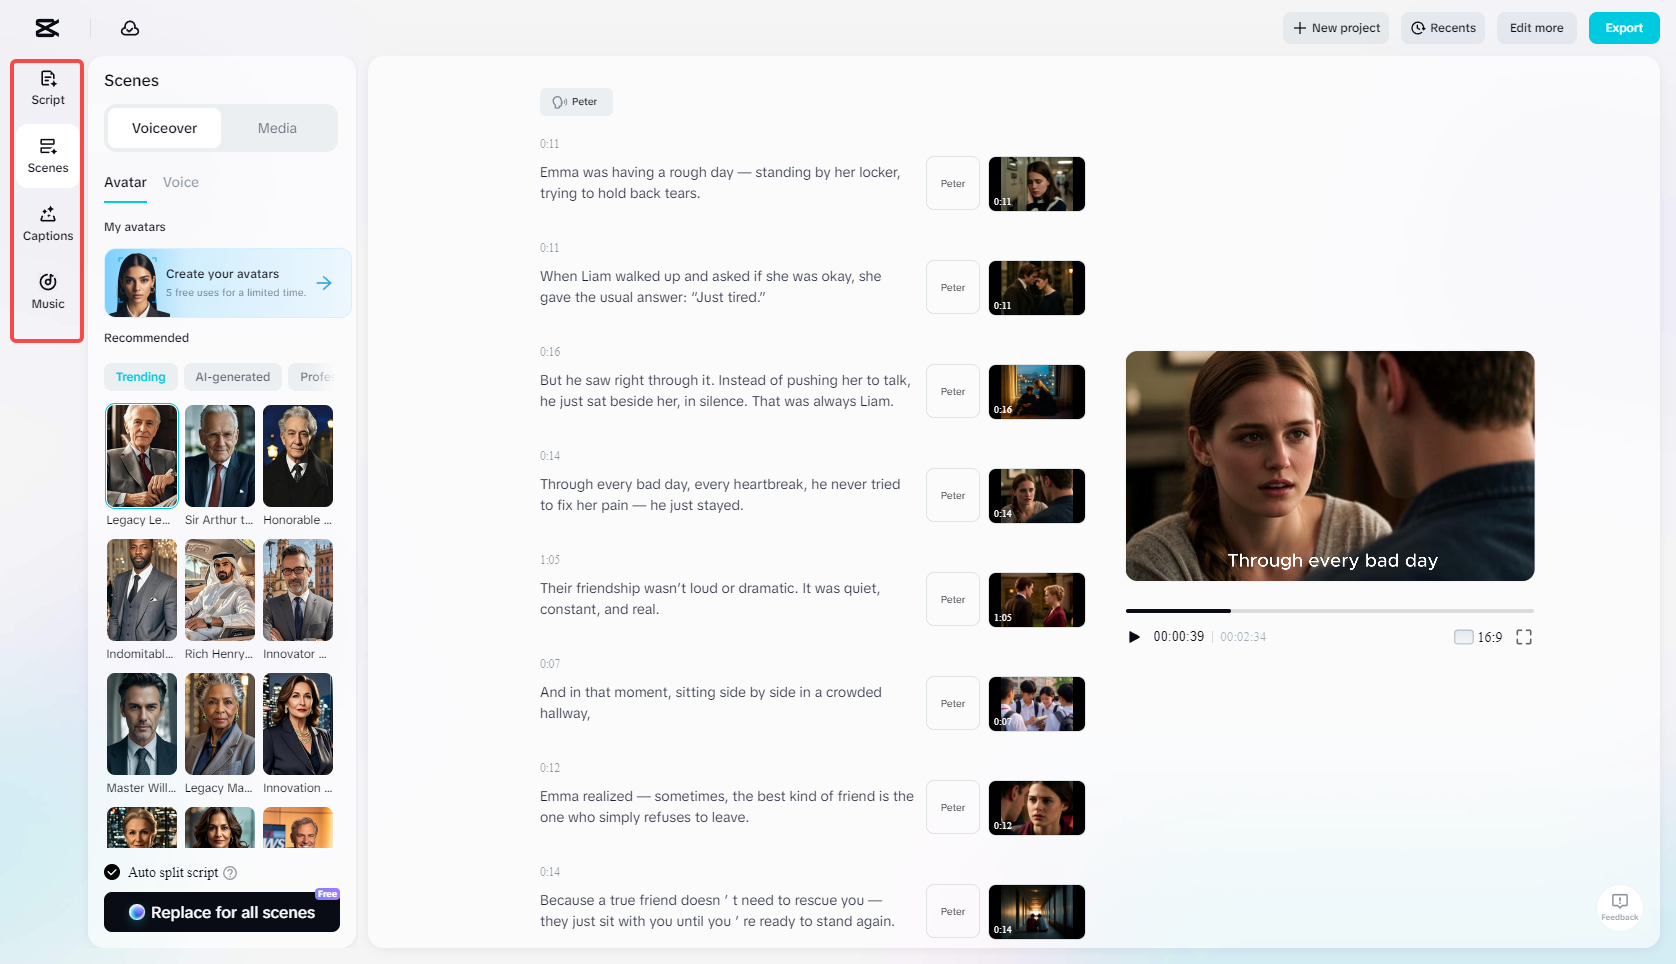
Task: Switch to the Voice tab under Scenes
Action: click(x=181, y=182)
